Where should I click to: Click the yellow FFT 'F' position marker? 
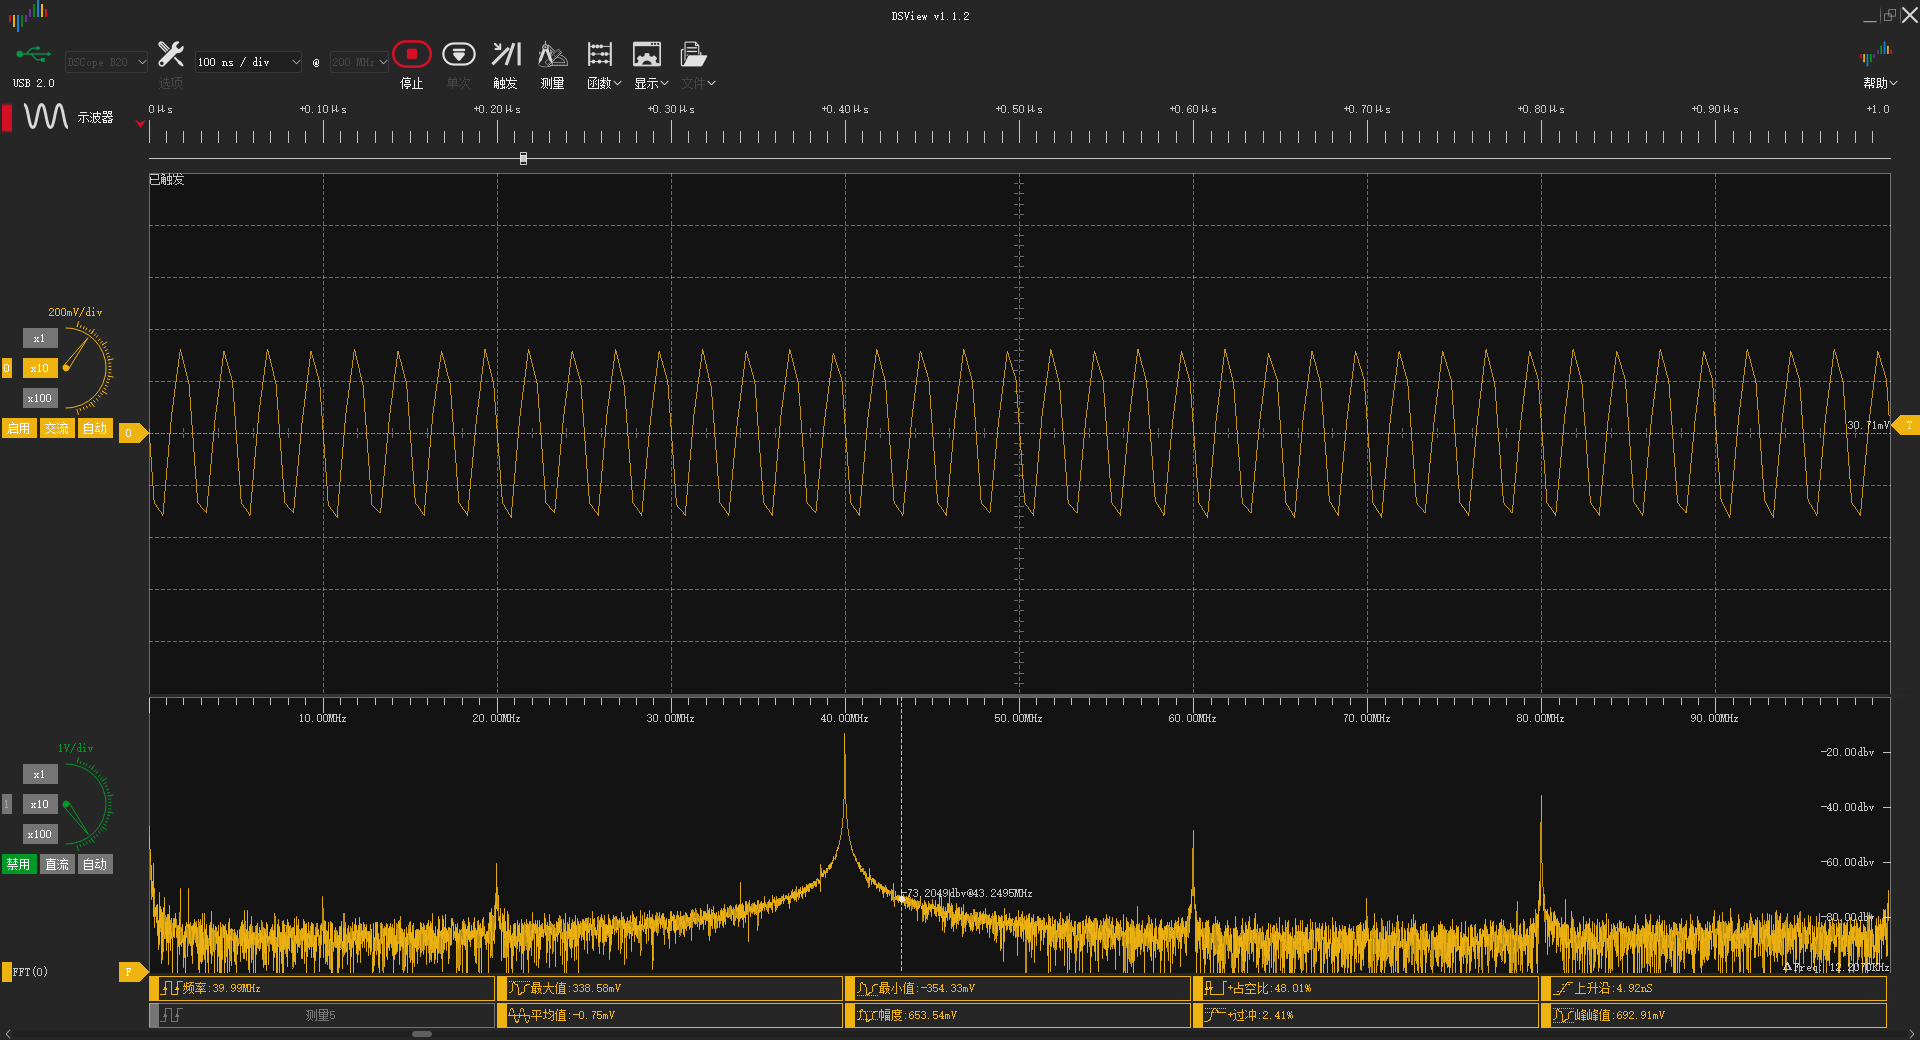point(132,972)
